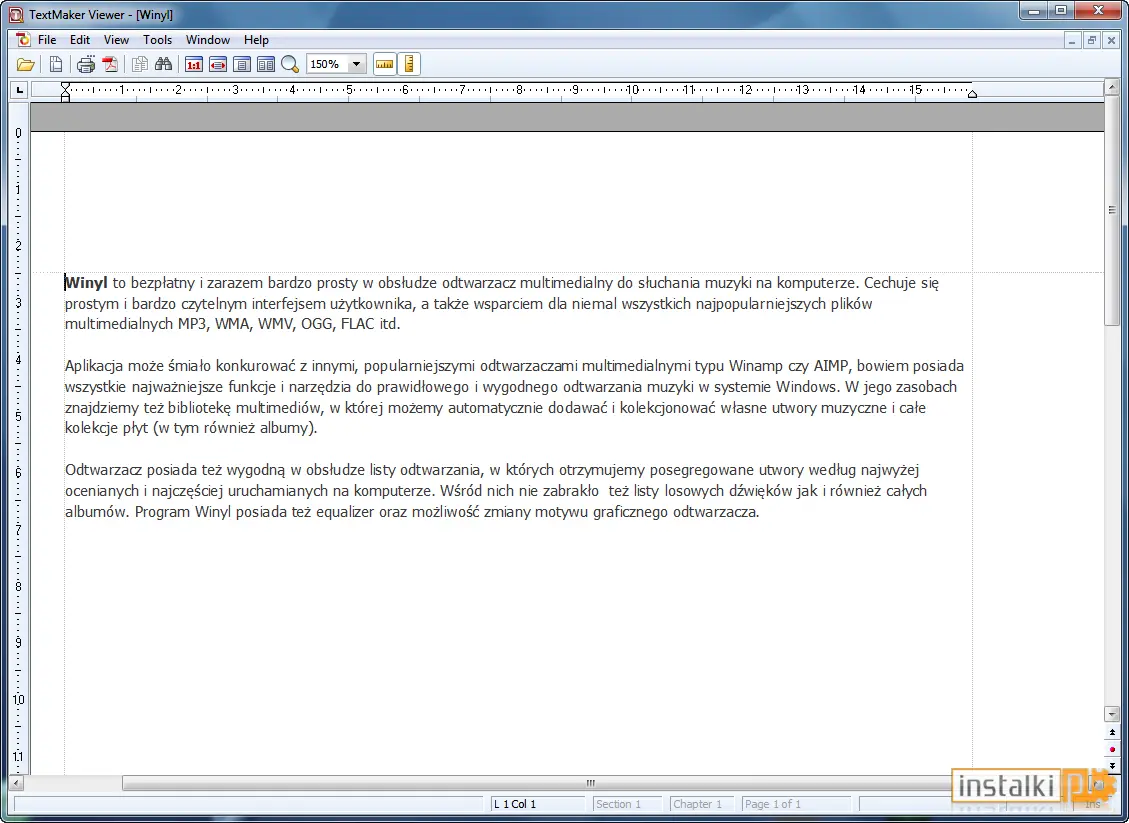Click the left indent marker on ruler
Image resolution: width=1129 pixels, height=823 pixels.
pos(66,91)
